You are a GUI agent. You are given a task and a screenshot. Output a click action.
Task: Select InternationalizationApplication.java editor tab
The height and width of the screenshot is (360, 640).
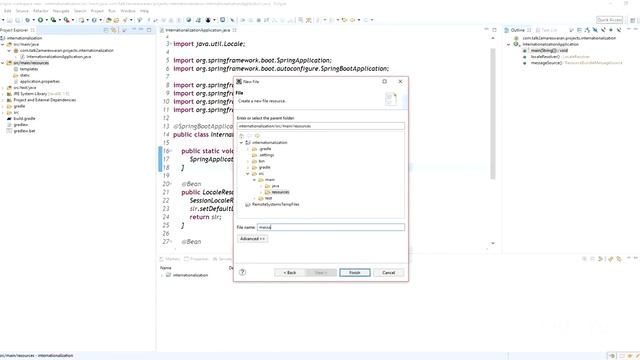click(x=198, y=30)
